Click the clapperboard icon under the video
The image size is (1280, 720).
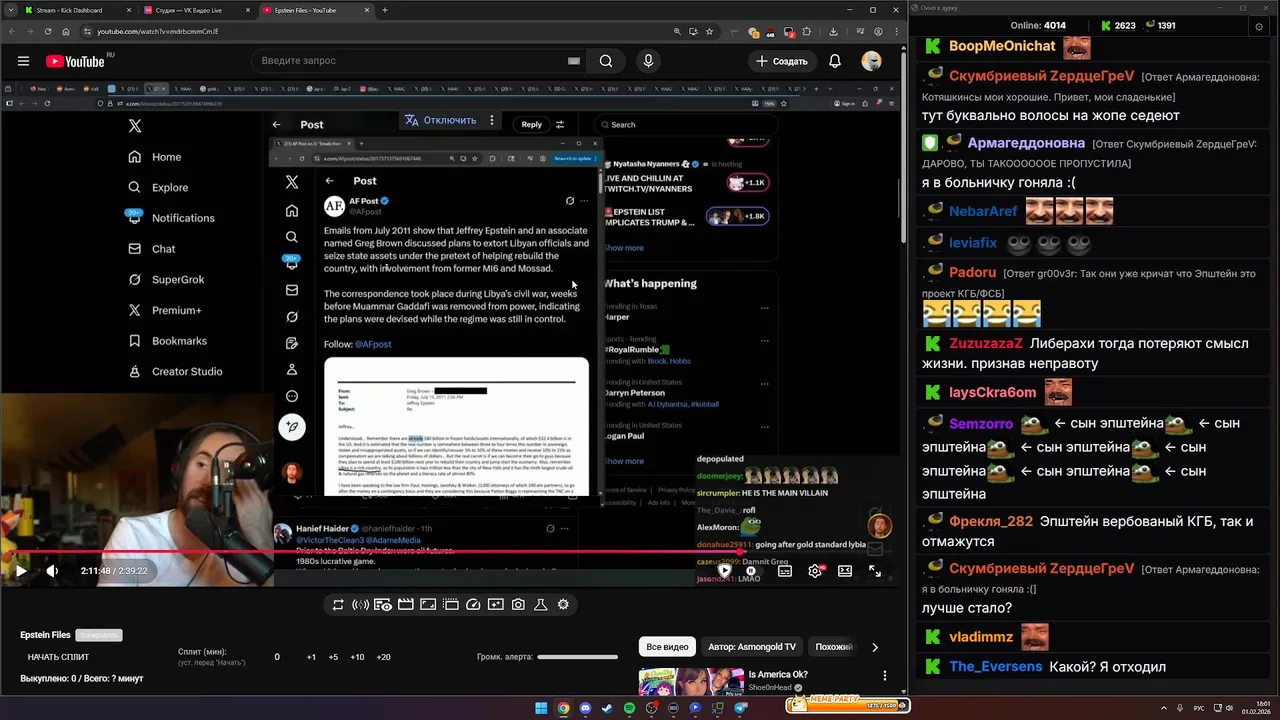click(406, 604)
